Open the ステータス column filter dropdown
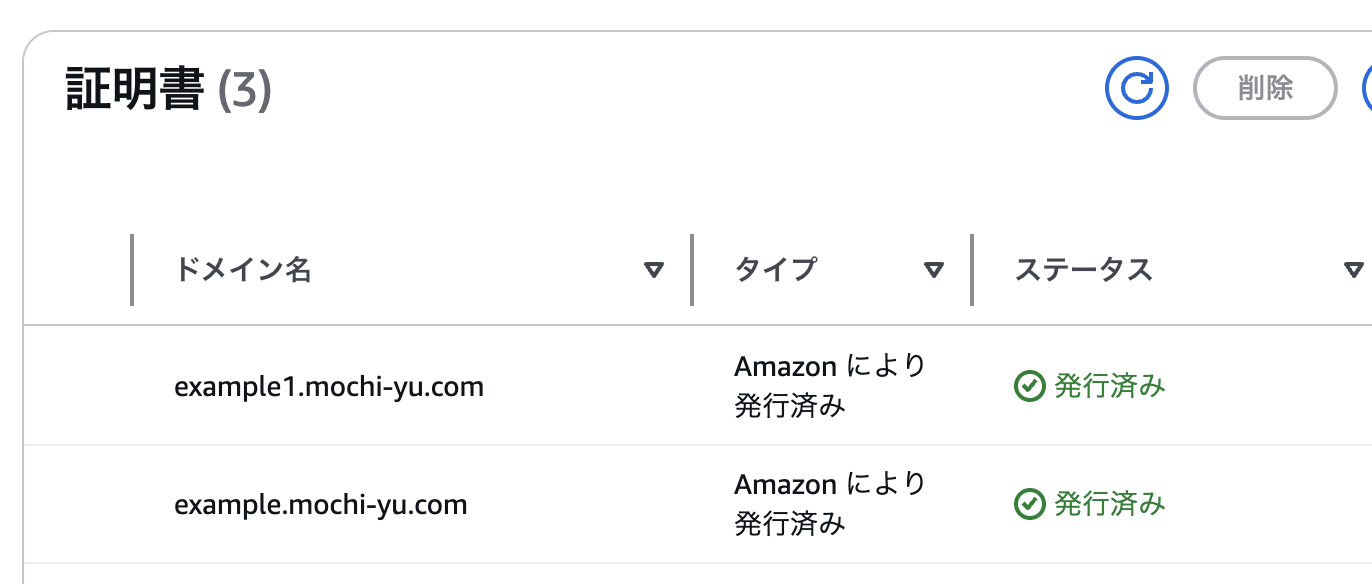The image size is (1372, 584). (x=1355, y=268)
